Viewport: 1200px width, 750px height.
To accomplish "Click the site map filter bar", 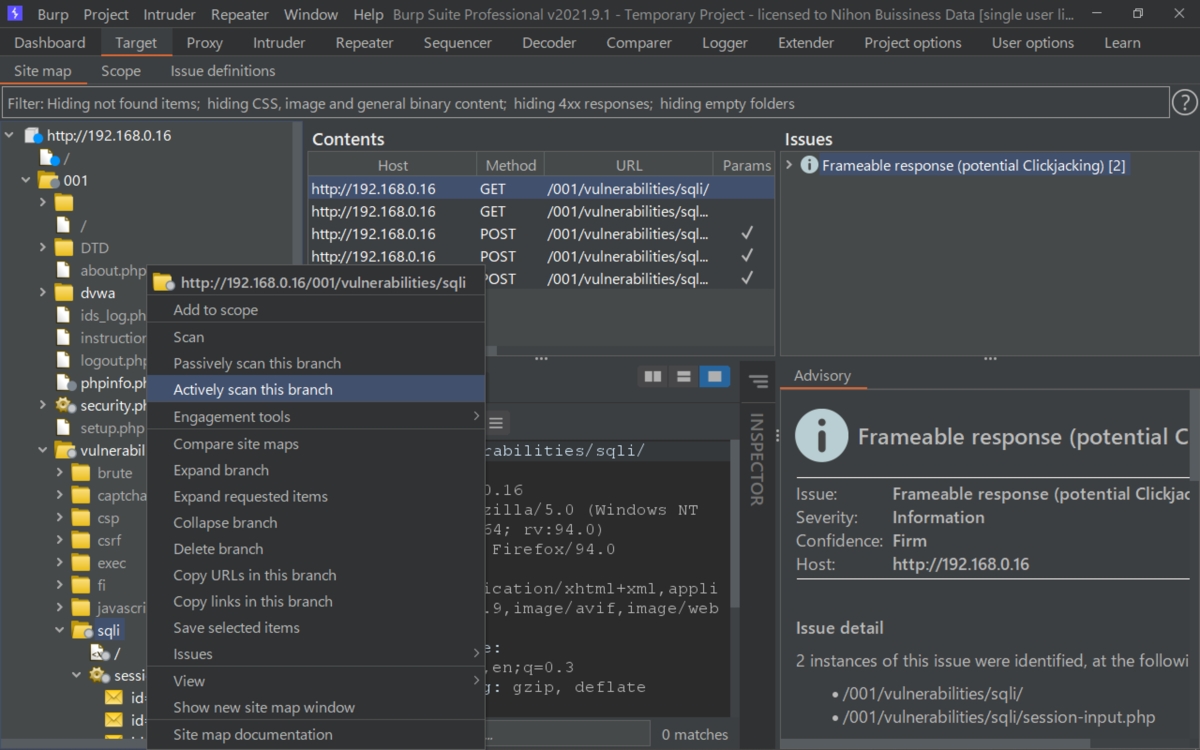I will pyautogui.click(x=585, y=103).
